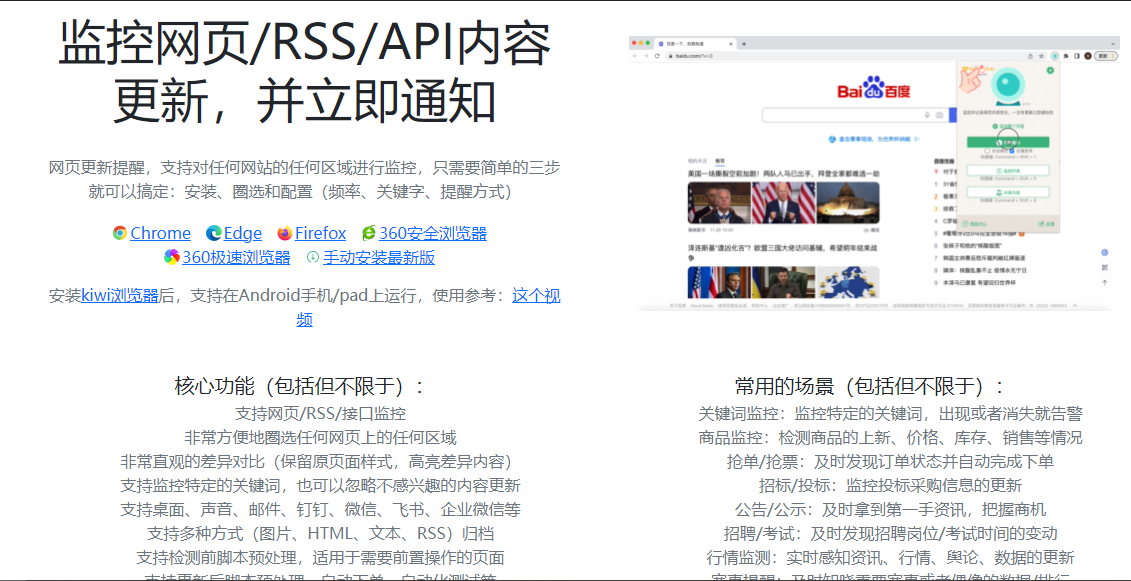Click the line 支持网页/RSS/接口监控
Image resolution: width=1131 pixels, height=581 pixels.
tap(321, 414)
